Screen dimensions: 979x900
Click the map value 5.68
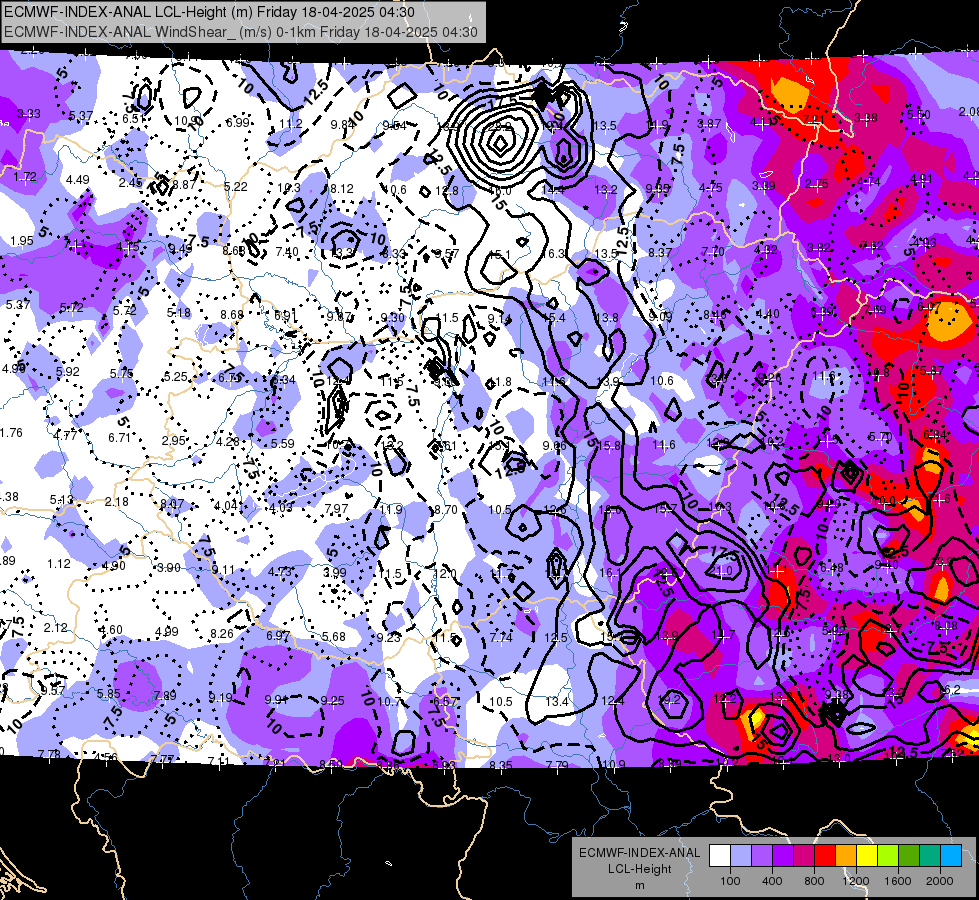[333, 636]
